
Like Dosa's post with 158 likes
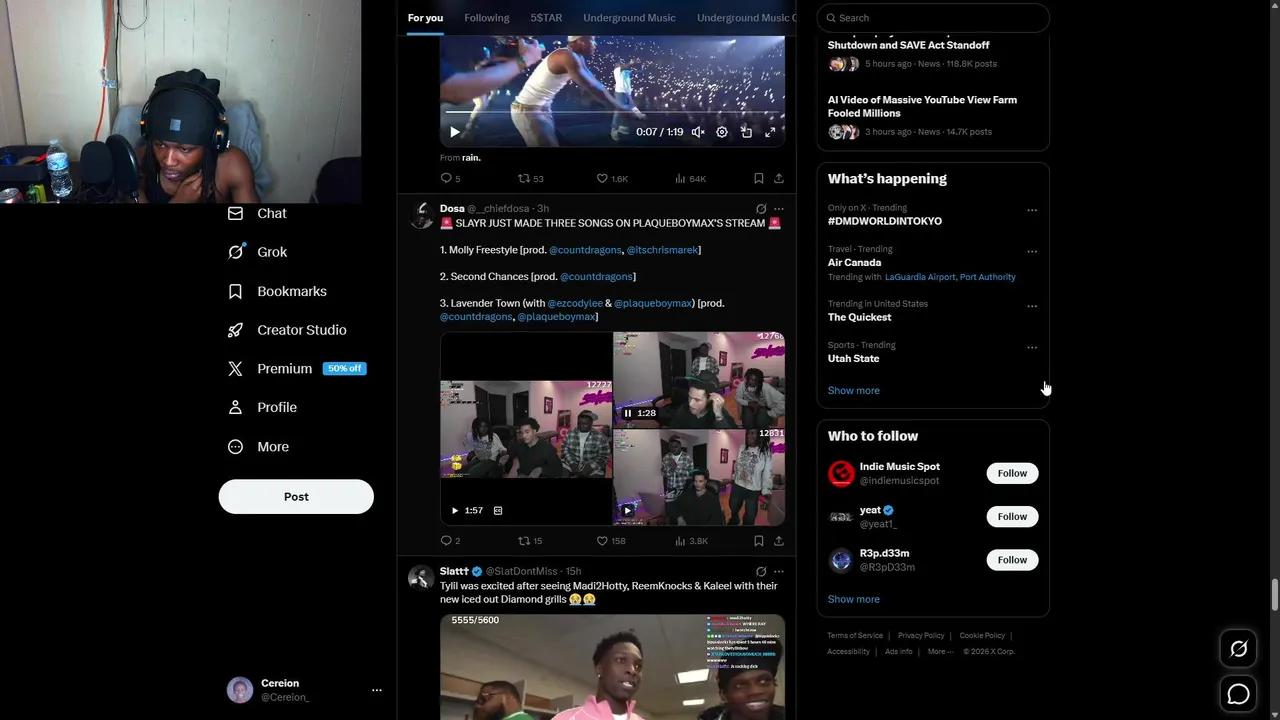611,541
